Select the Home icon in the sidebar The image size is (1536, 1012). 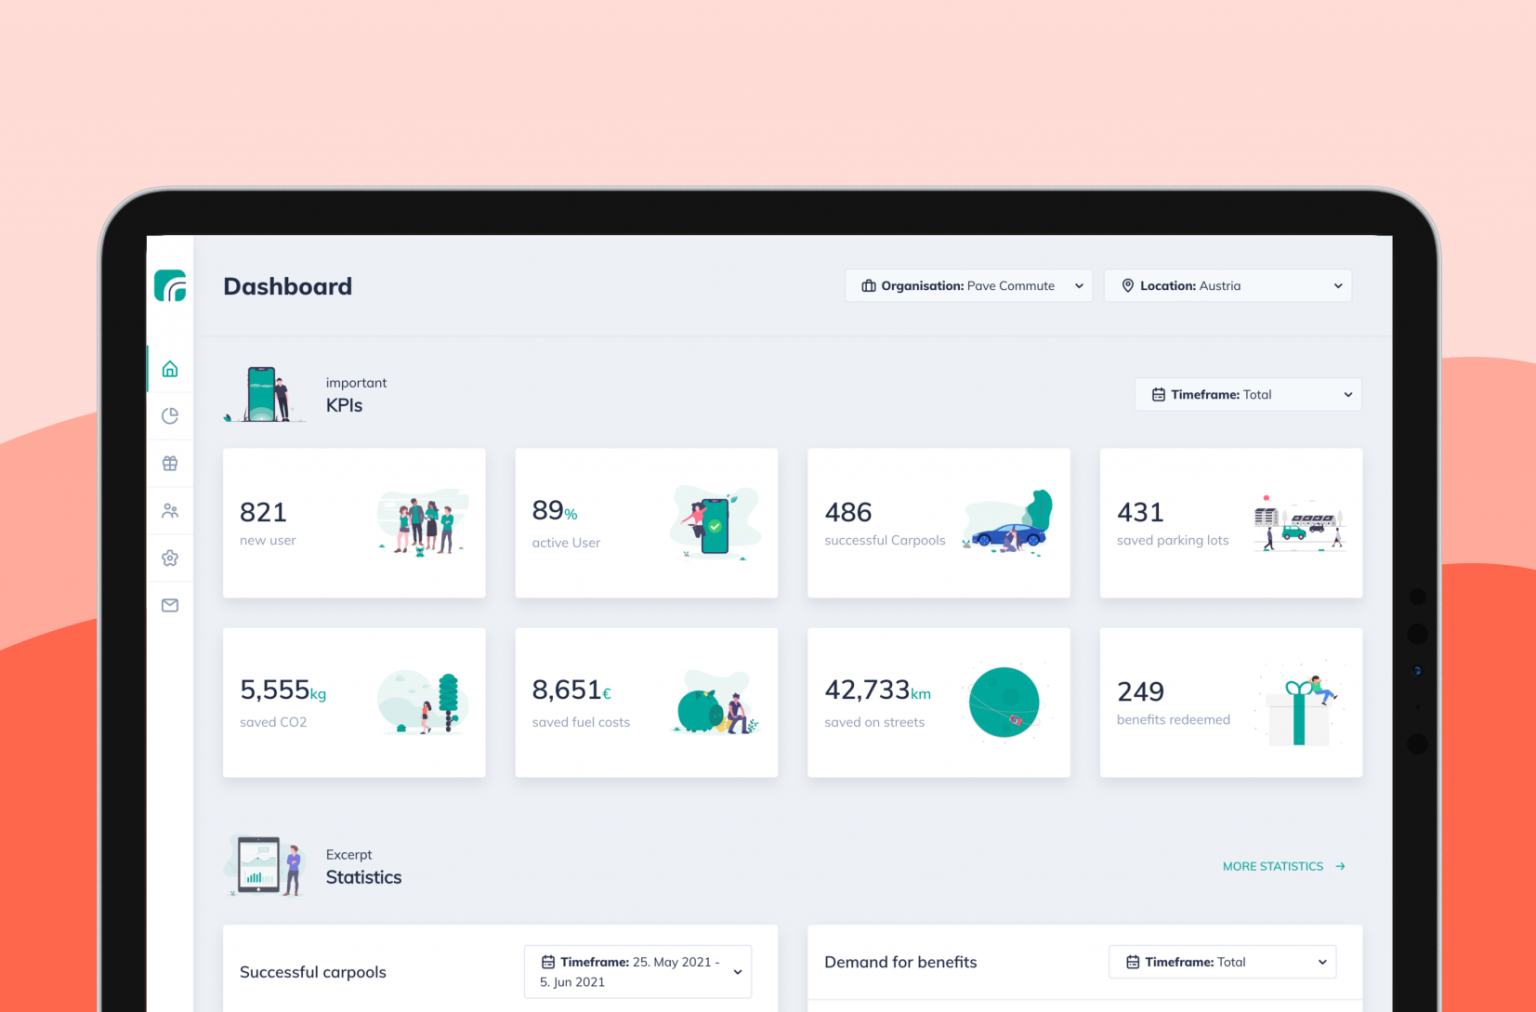(170, 369)
